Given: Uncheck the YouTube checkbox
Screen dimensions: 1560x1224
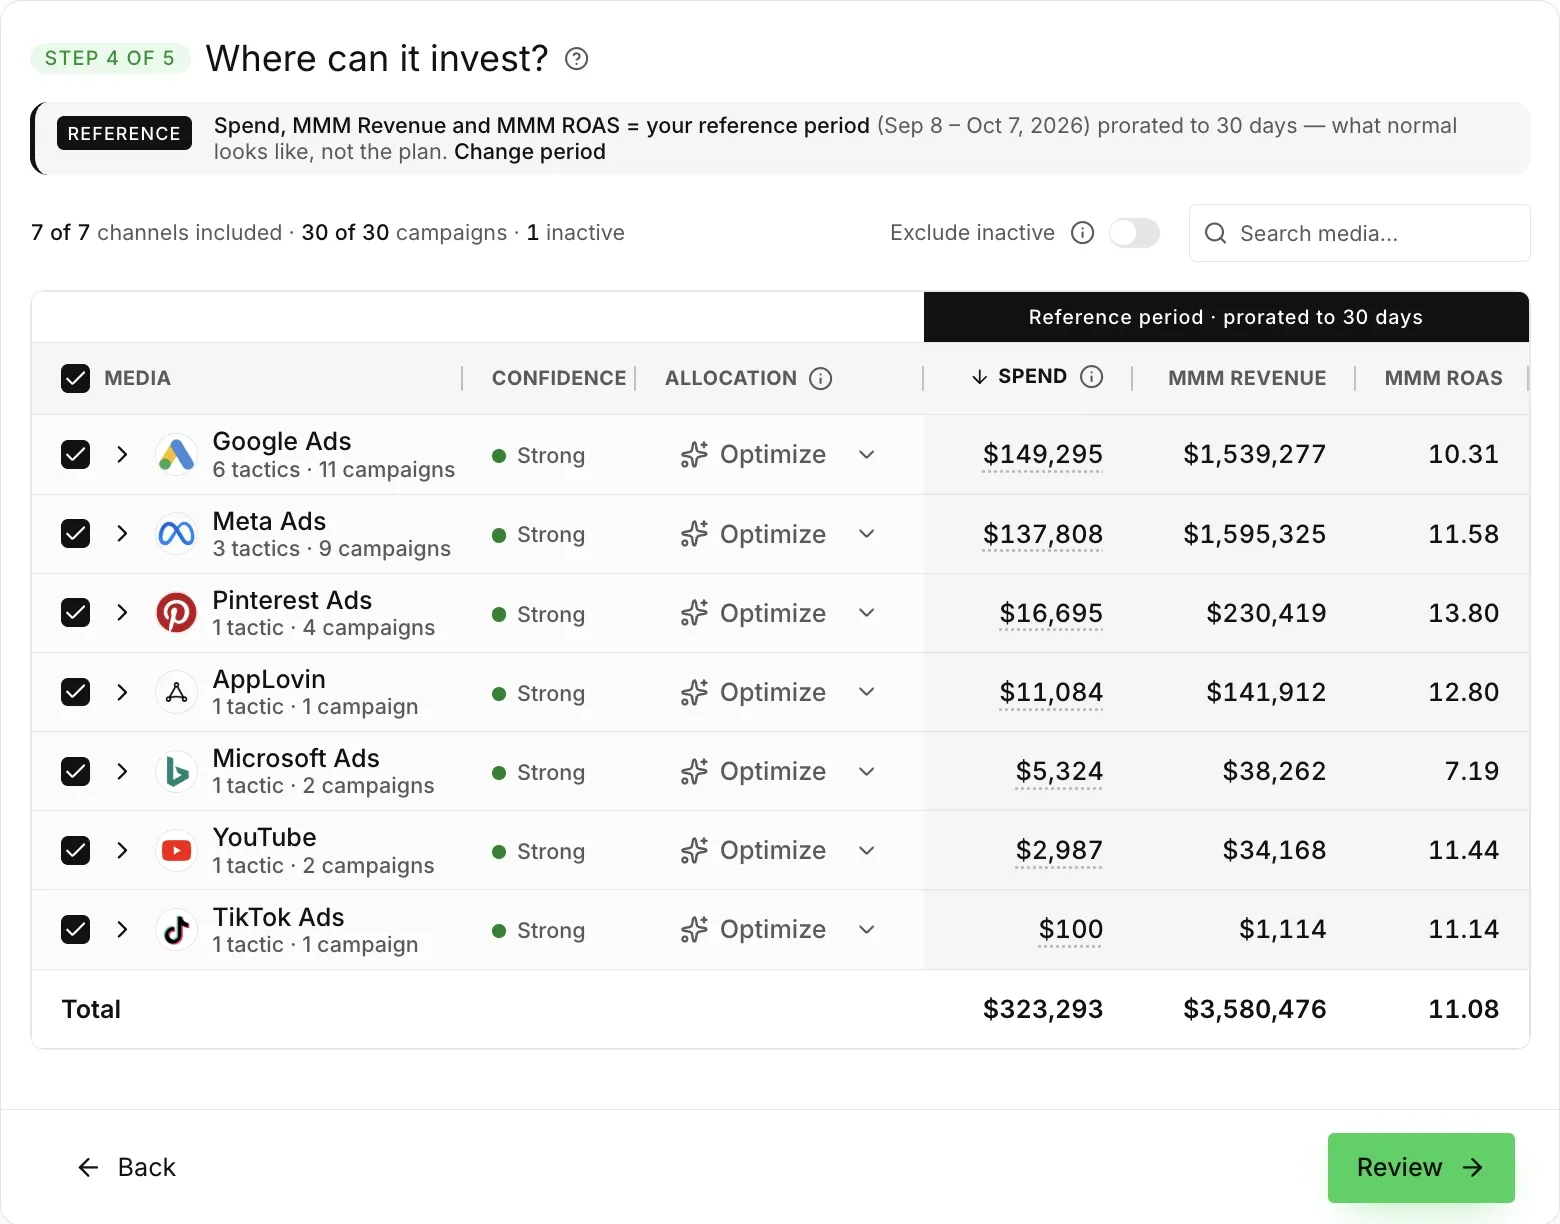Looking at the screenshot, I should tap(76, 850).
